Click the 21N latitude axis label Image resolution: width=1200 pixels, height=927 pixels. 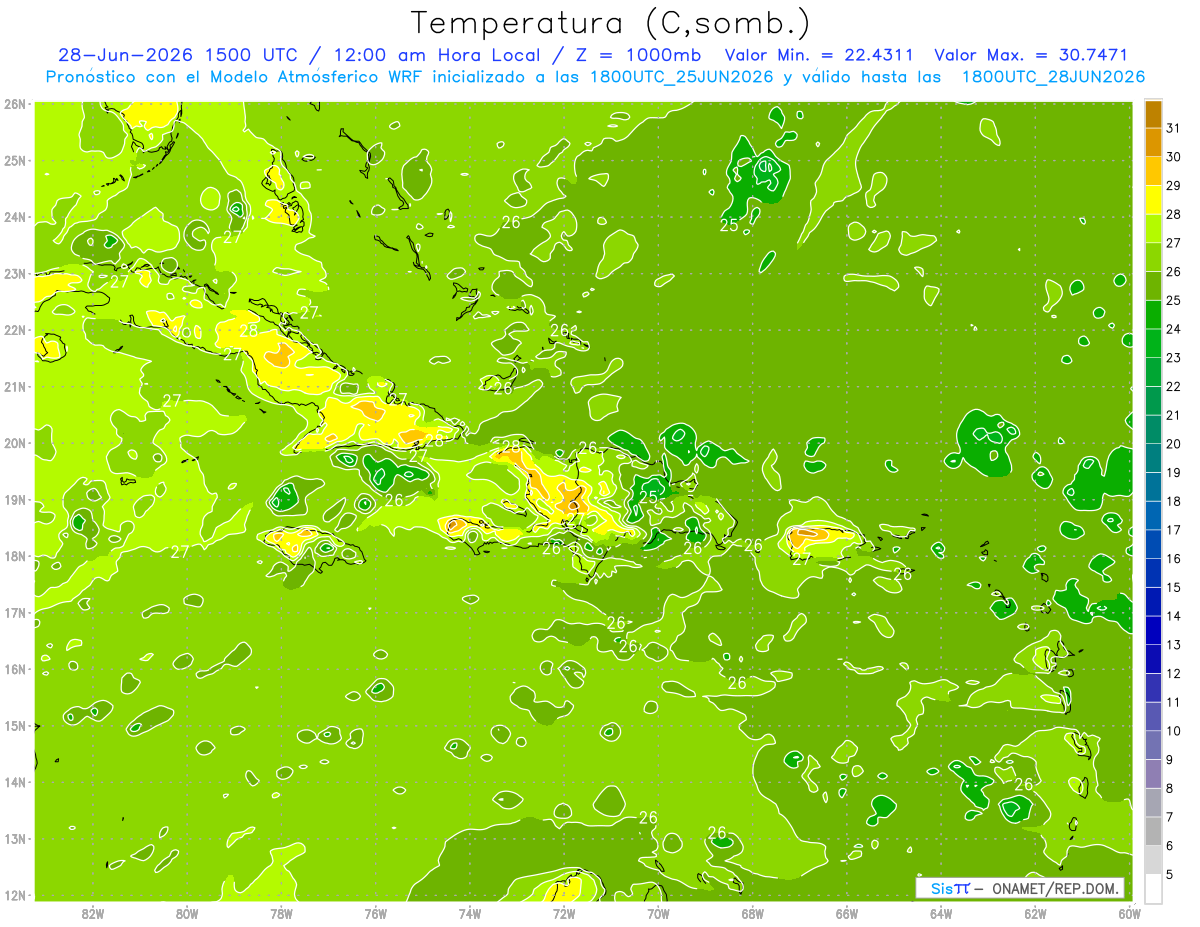pyautogui.click(x=15, y=386)
